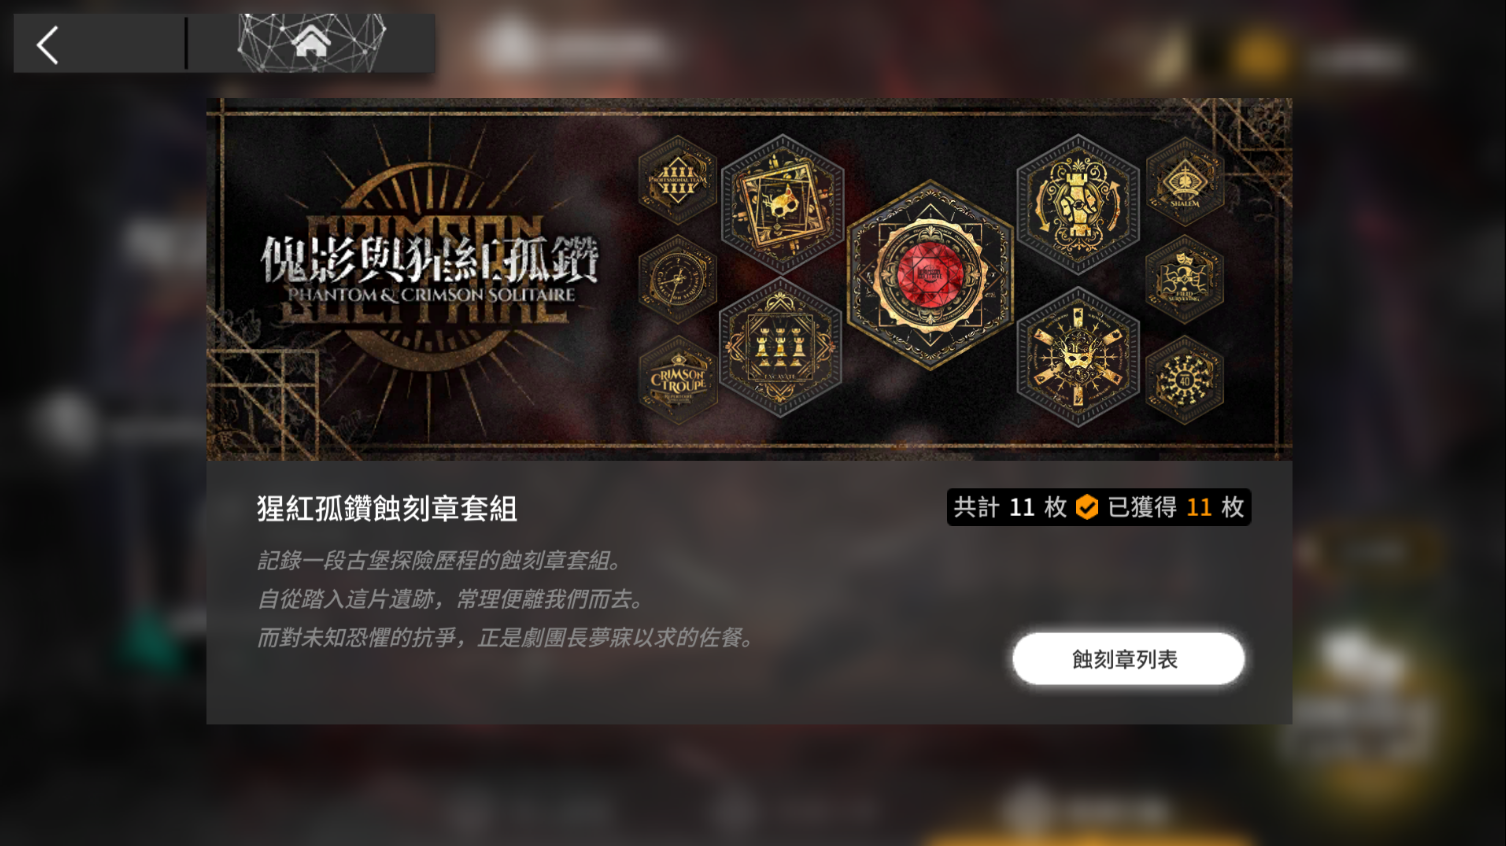Click the Phantom & Crimson Solitaire banner logo

(x=430, y=270)
